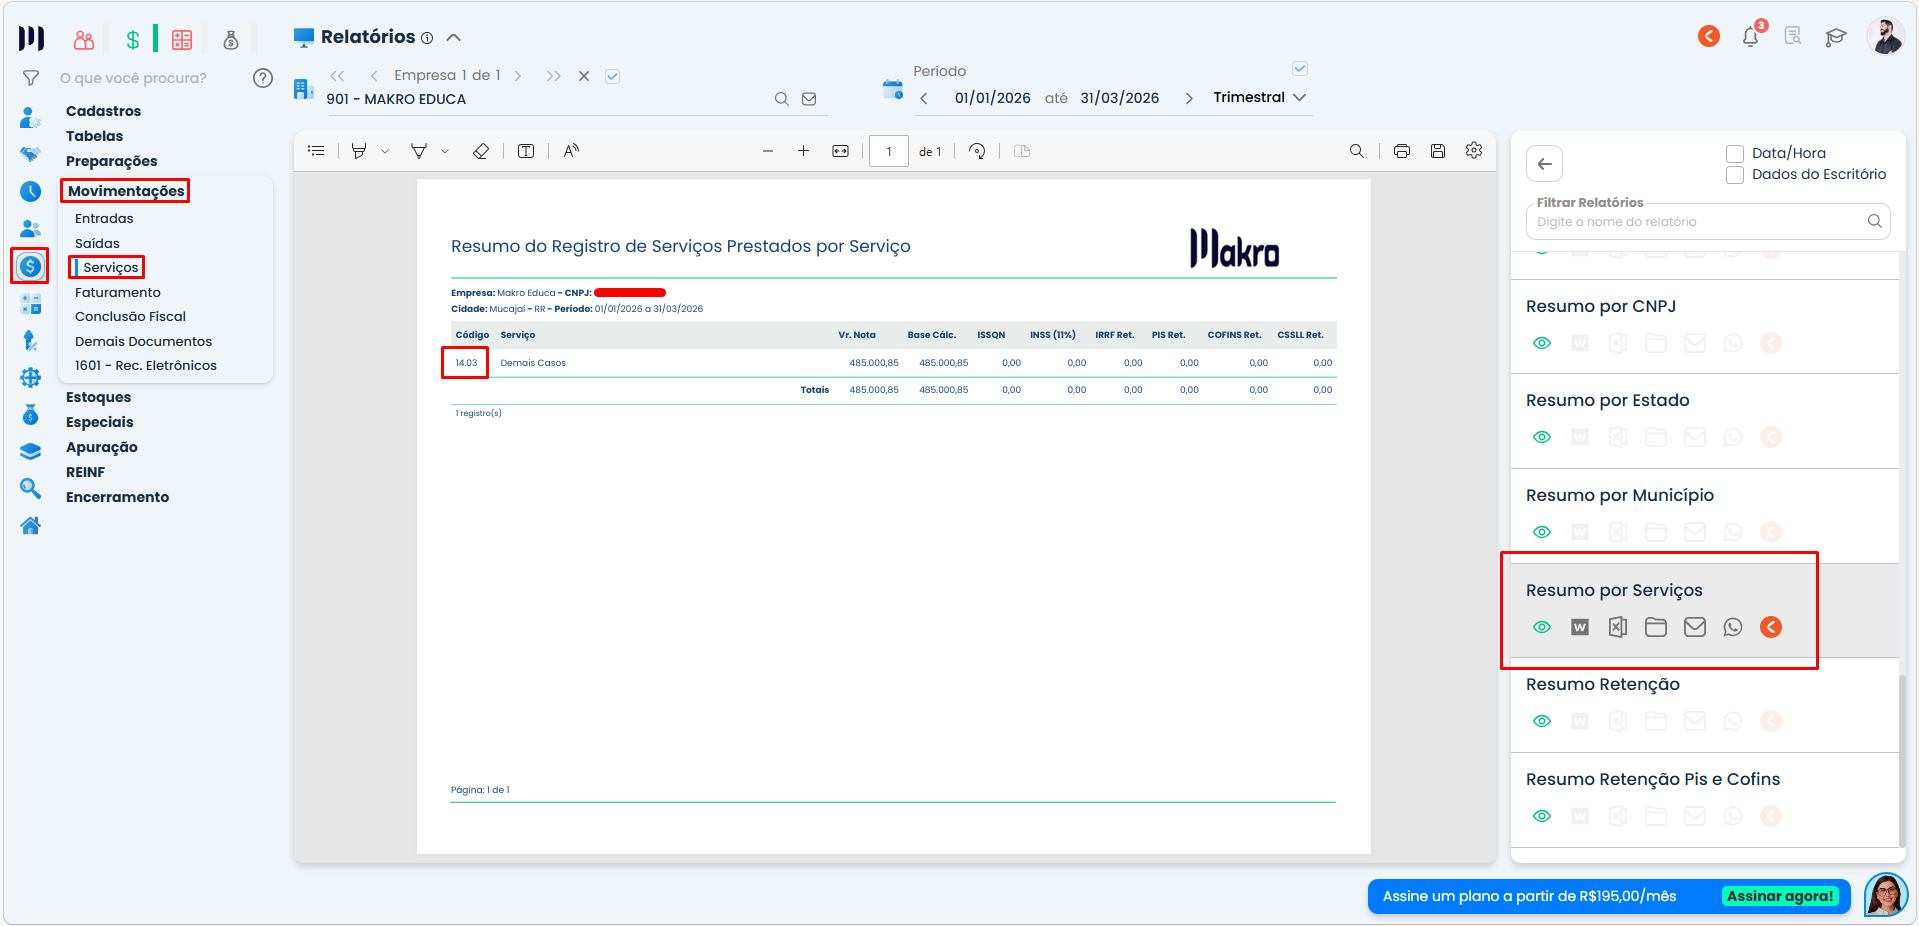Screen dimensions: 1919x926
Task: Open the graduation cap training icon
Action: click(1835, 37)
